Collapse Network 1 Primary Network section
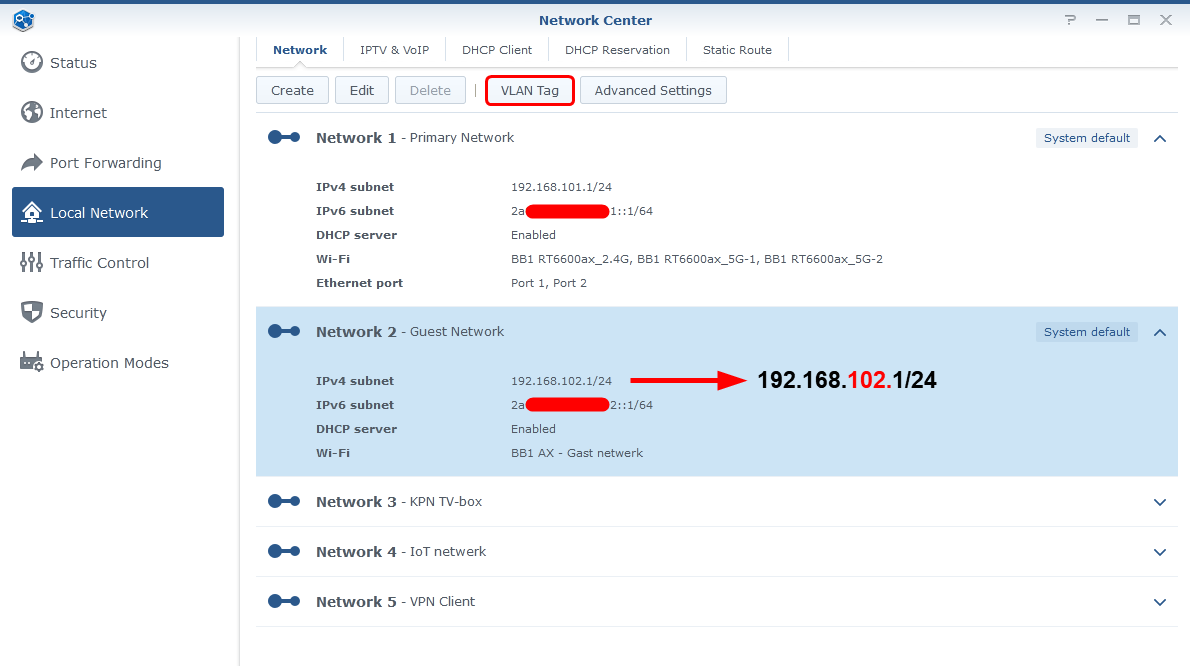 tap(1160, 139)
